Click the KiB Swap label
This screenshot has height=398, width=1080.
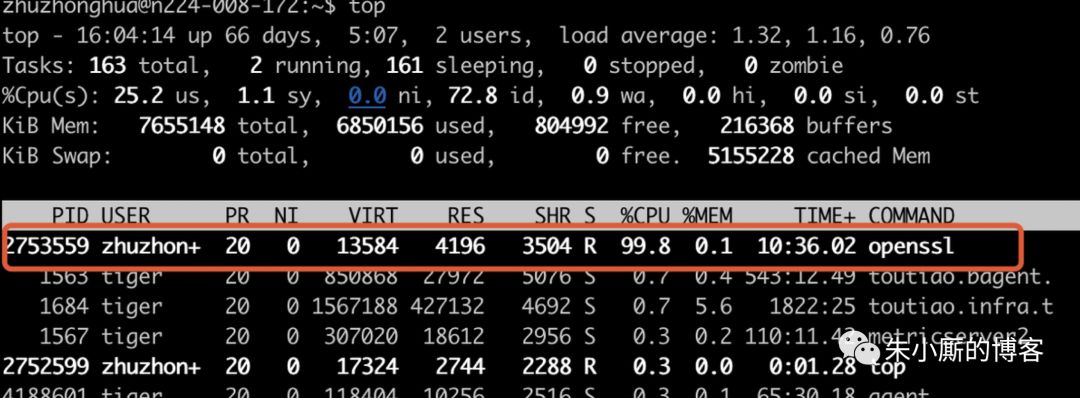point(56,156)
